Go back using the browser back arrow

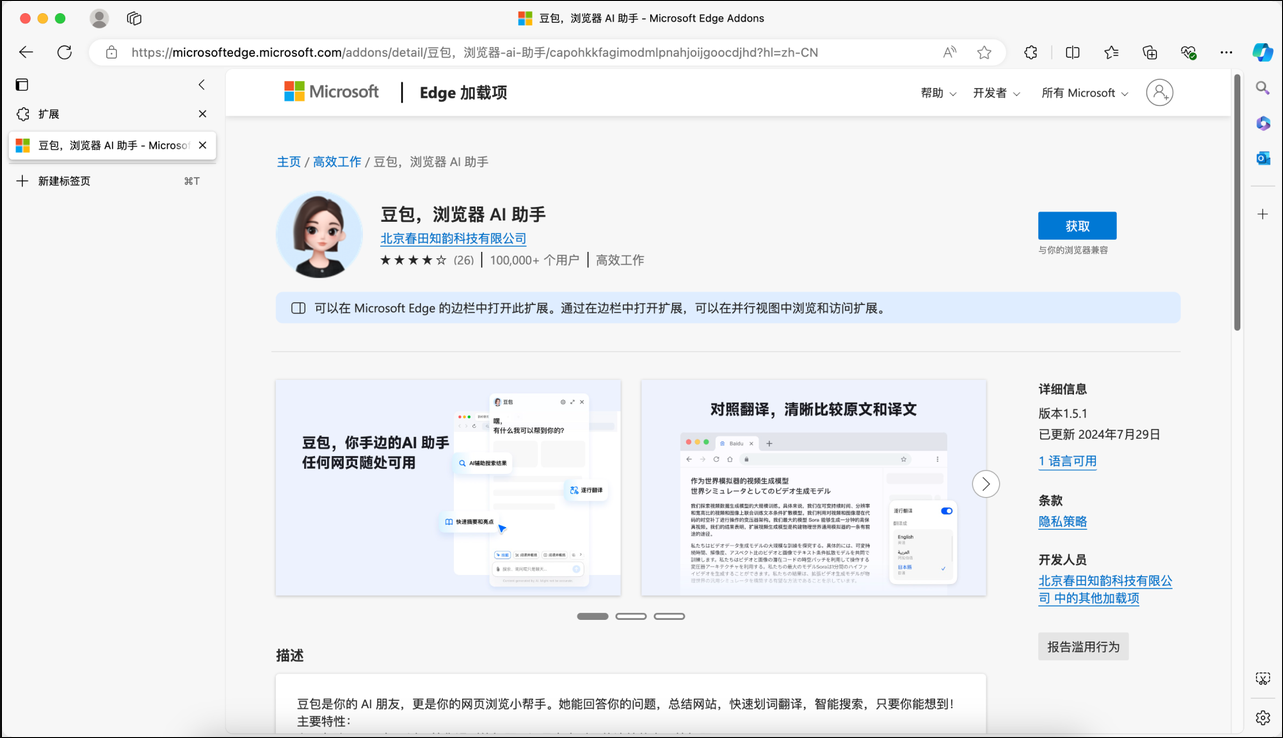26,52
